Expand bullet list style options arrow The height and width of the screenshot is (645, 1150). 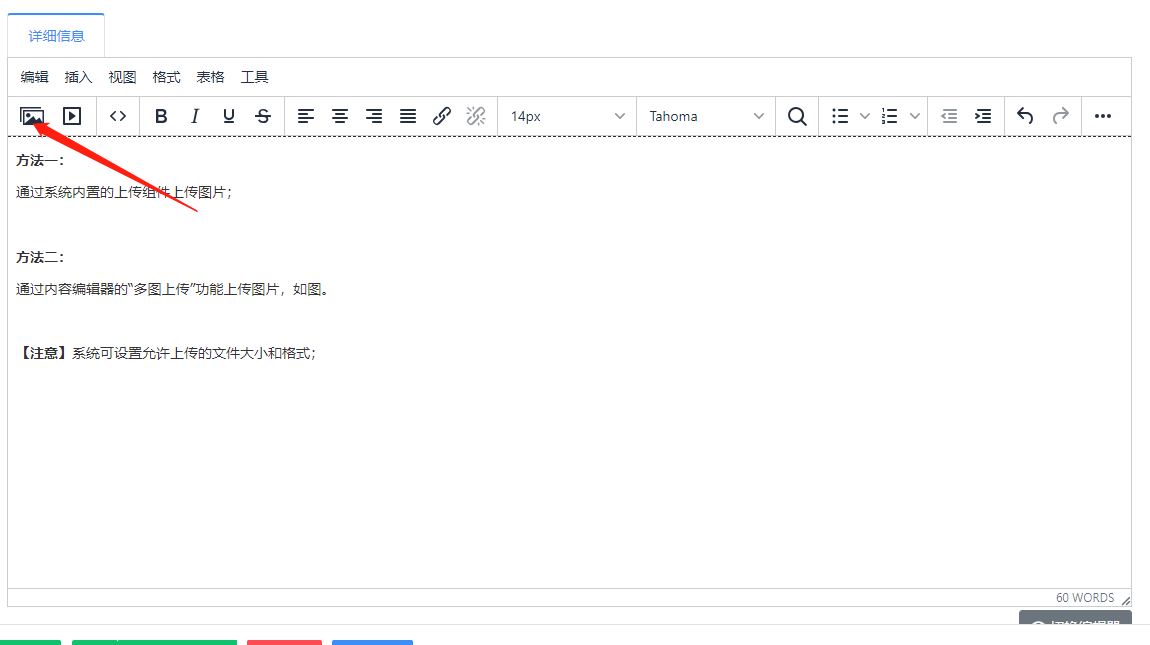[x=865, y=116]
